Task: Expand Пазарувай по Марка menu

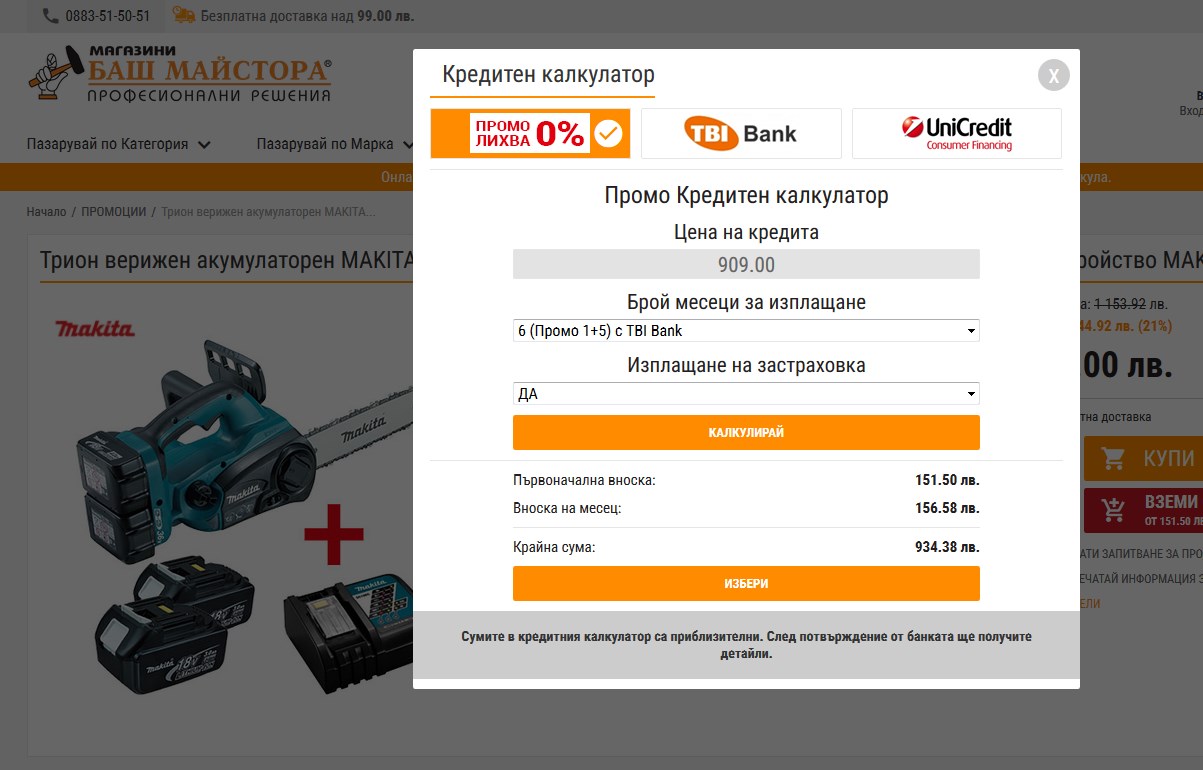Action: click(335, 144)
